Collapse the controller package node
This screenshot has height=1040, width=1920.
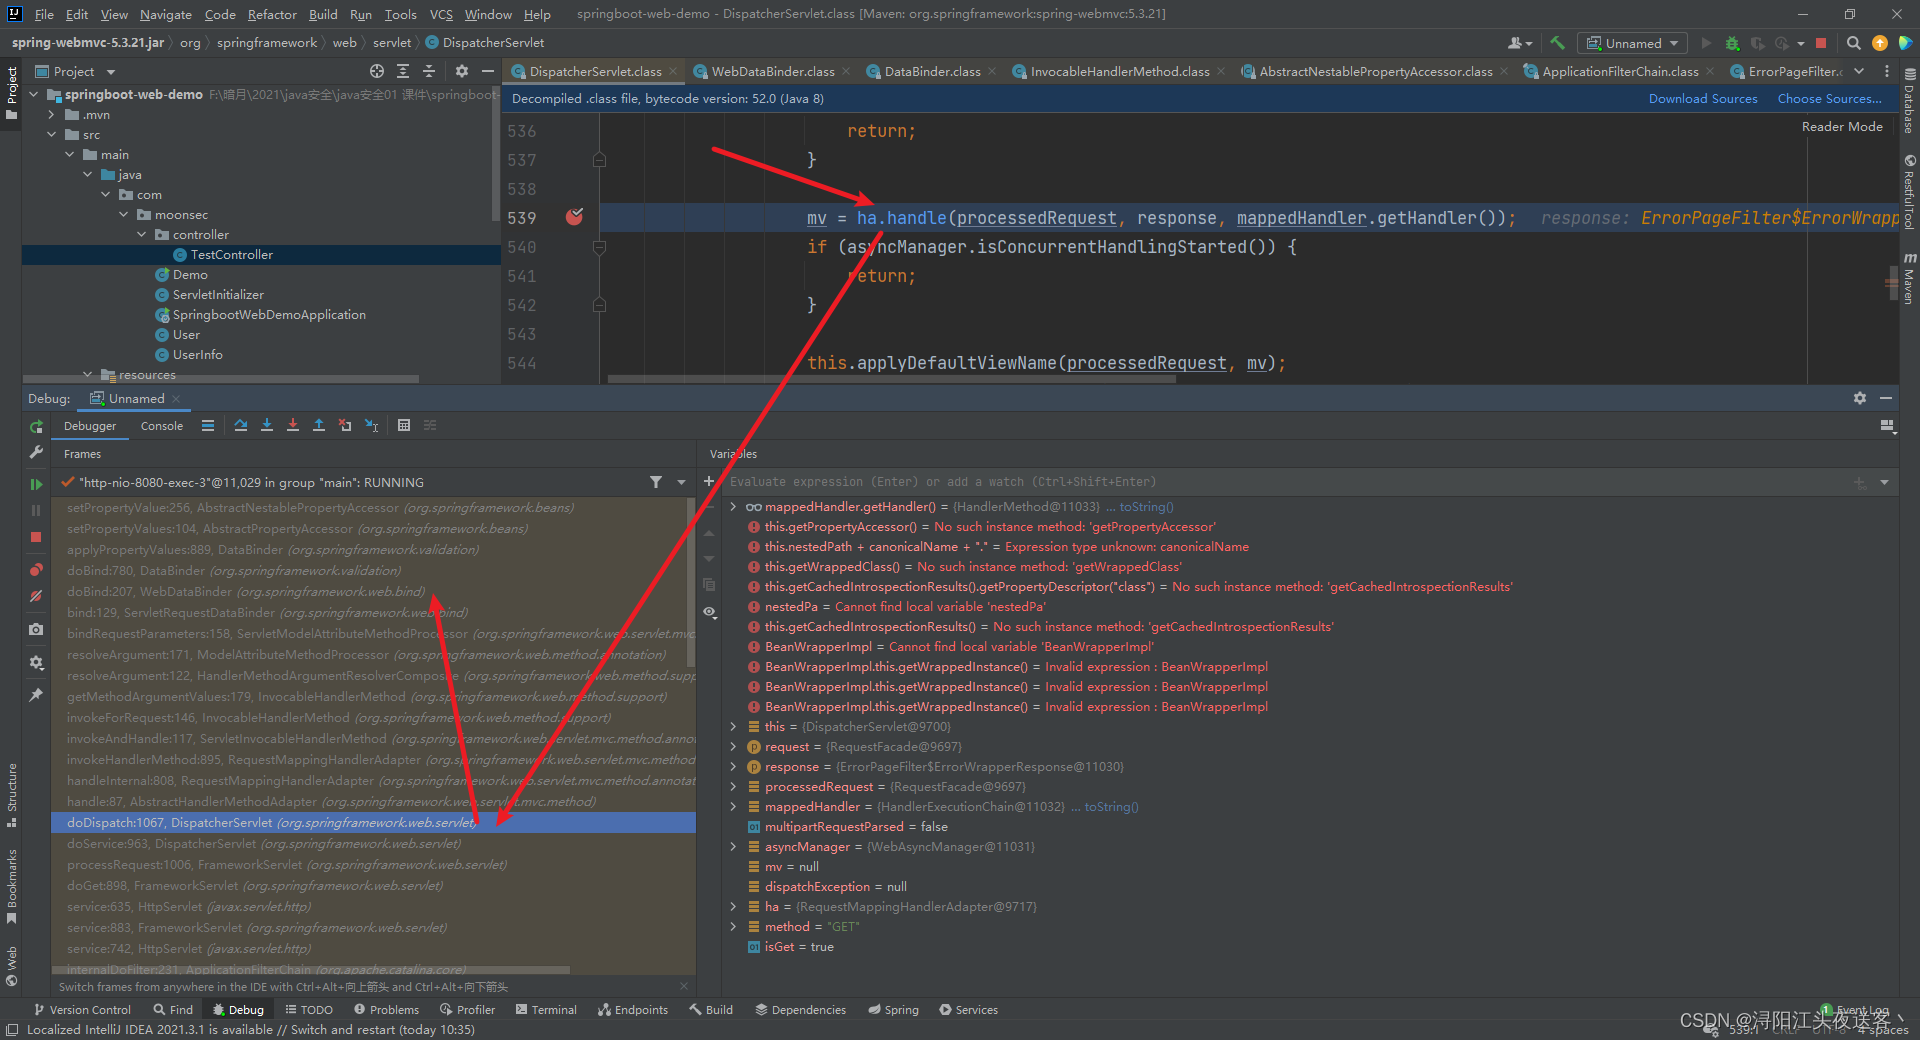tap(142, 235)
